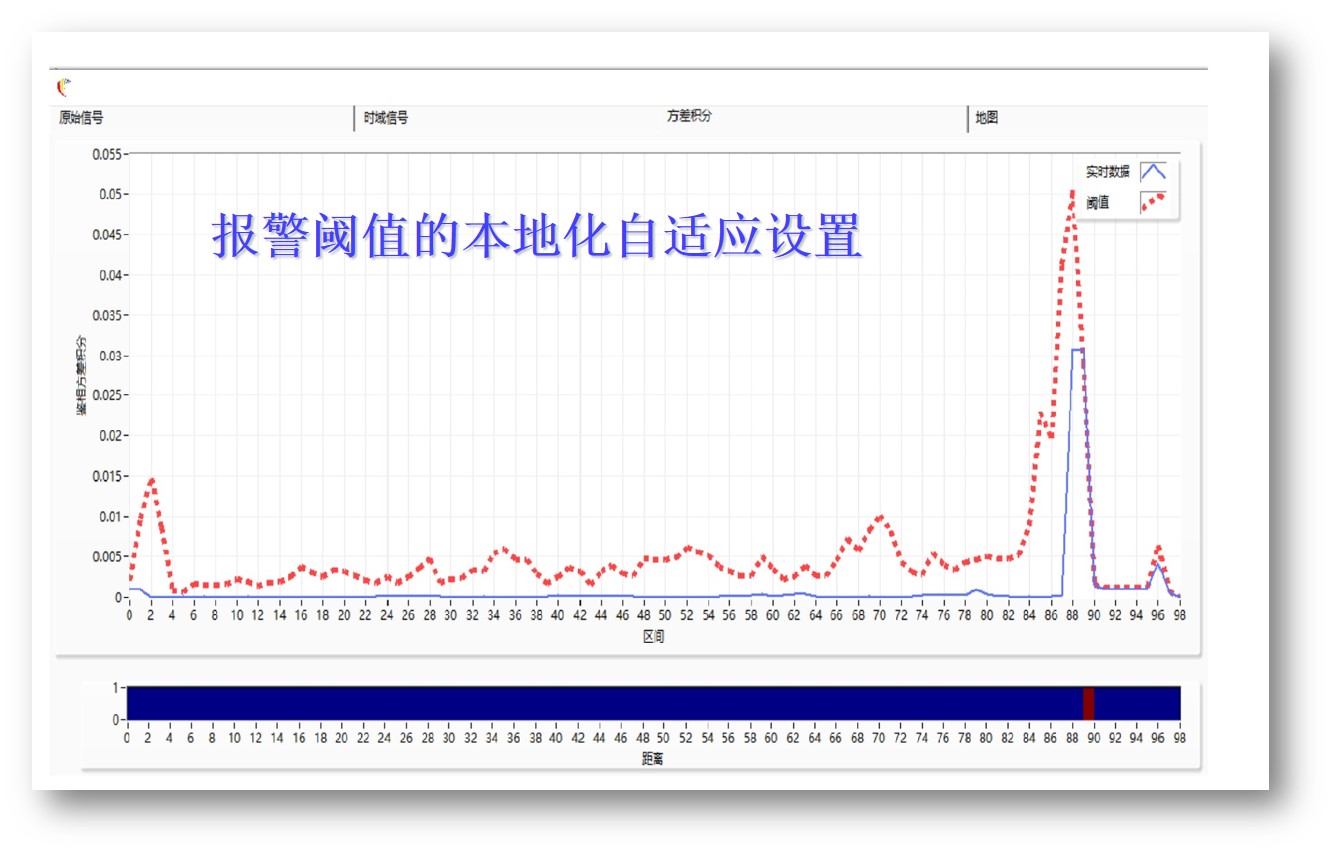The image size is (1334, 855).
Task: Select the 方差积分 tab
Action: [x=689, y=116]
